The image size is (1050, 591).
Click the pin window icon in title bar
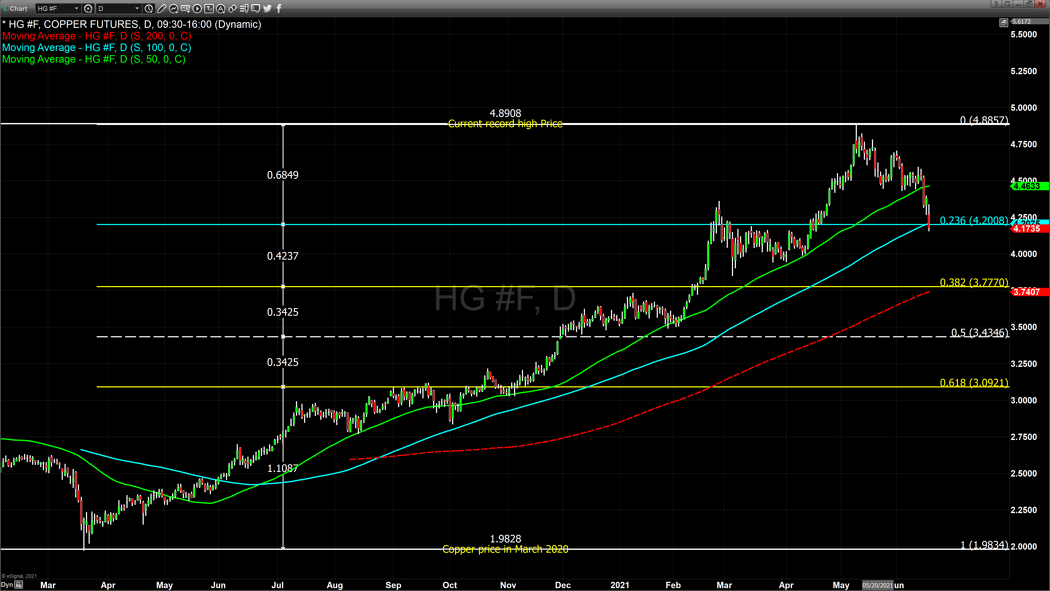[x=1006, y=4]
